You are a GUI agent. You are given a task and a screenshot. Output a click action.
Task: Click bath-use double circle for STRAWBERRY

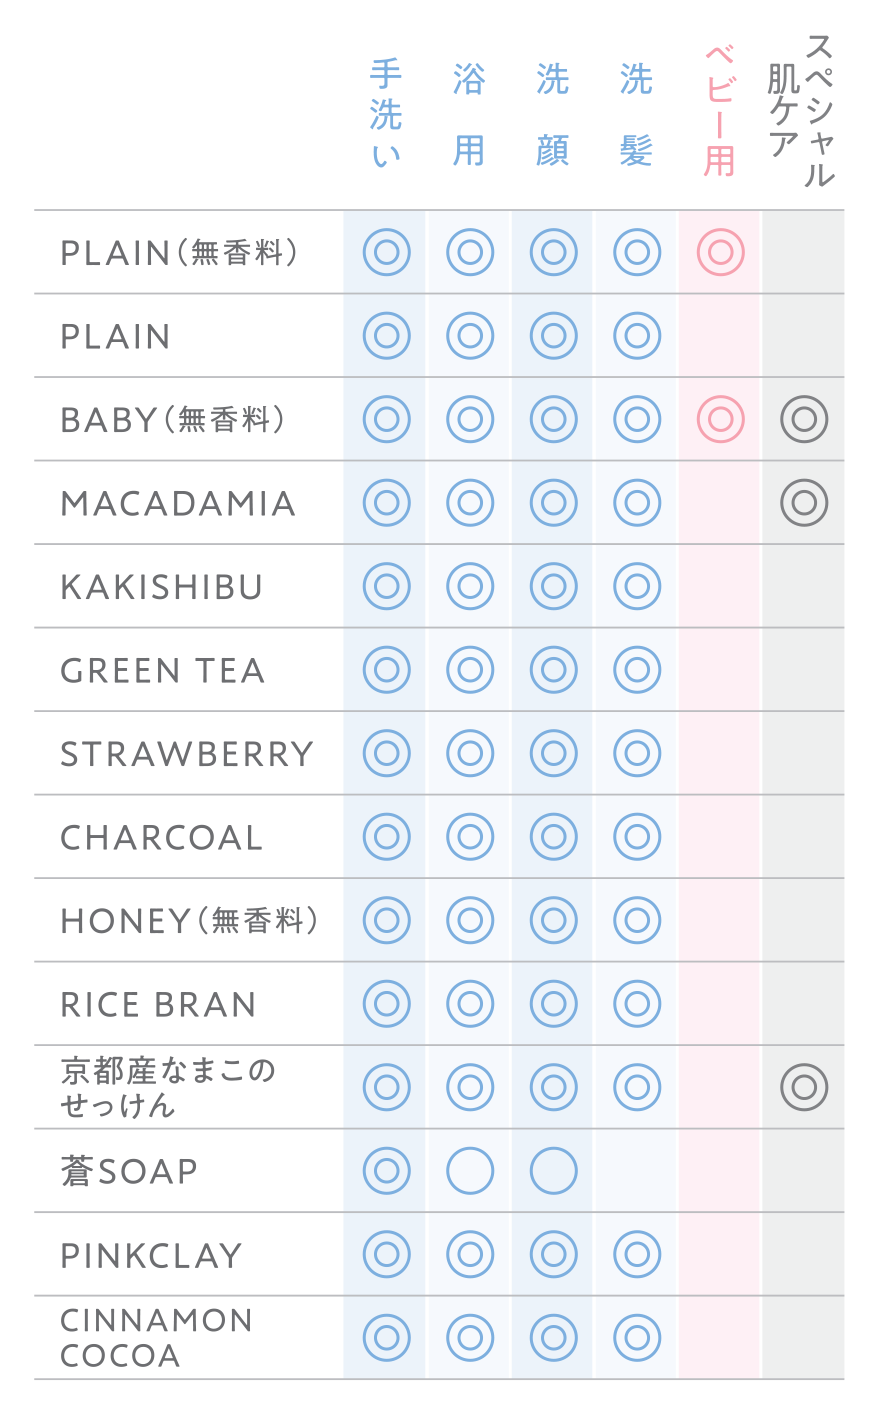point(470,753)
